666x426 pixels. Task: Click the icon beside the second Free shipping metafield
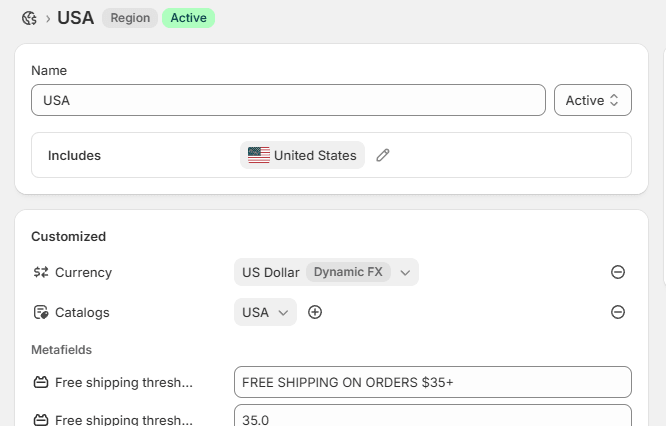point(41,420)
